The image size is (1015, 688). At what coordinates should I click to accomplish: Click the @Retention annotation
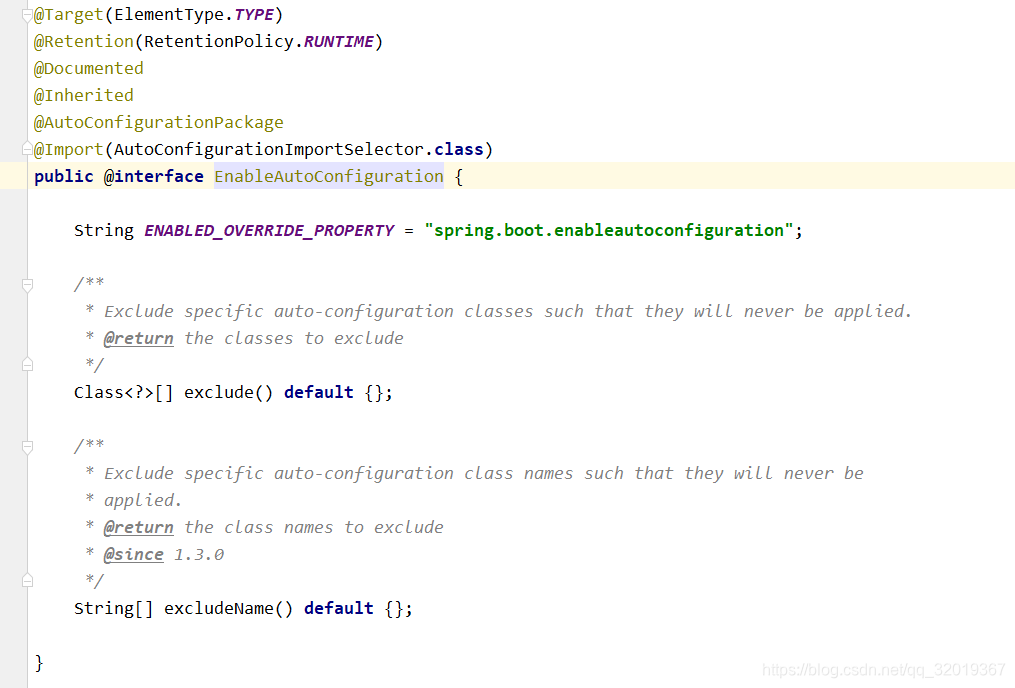(x=84, y=41)
